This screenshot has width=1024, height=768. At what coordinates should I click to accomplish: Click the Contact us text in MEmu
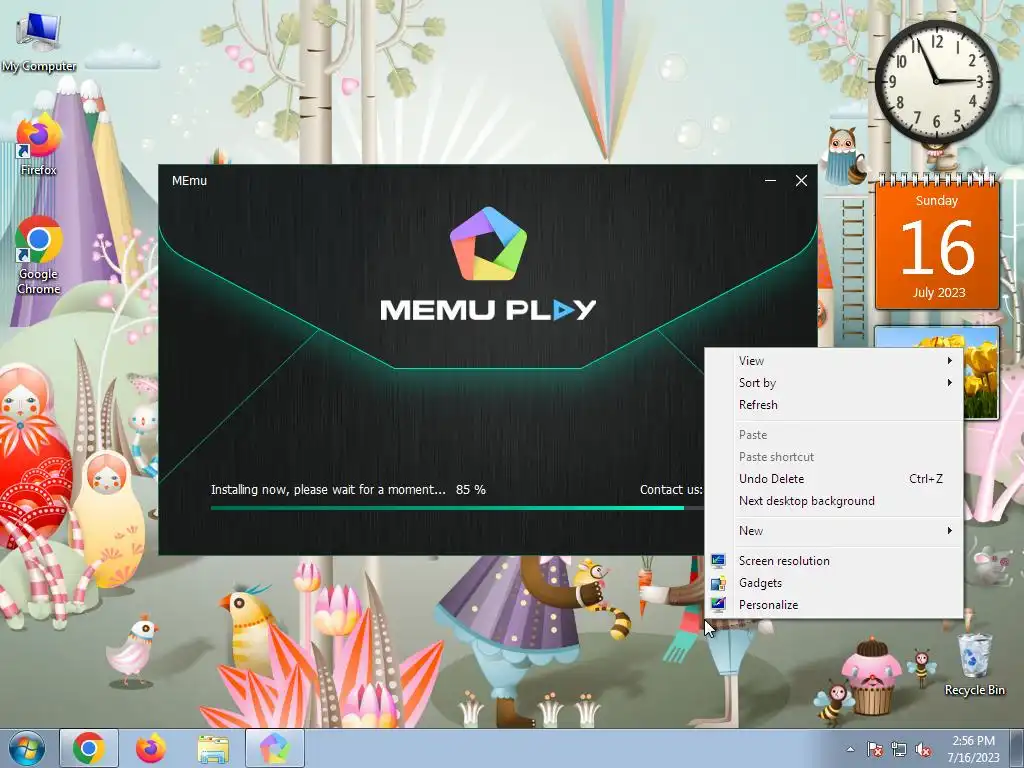(671, 490)
